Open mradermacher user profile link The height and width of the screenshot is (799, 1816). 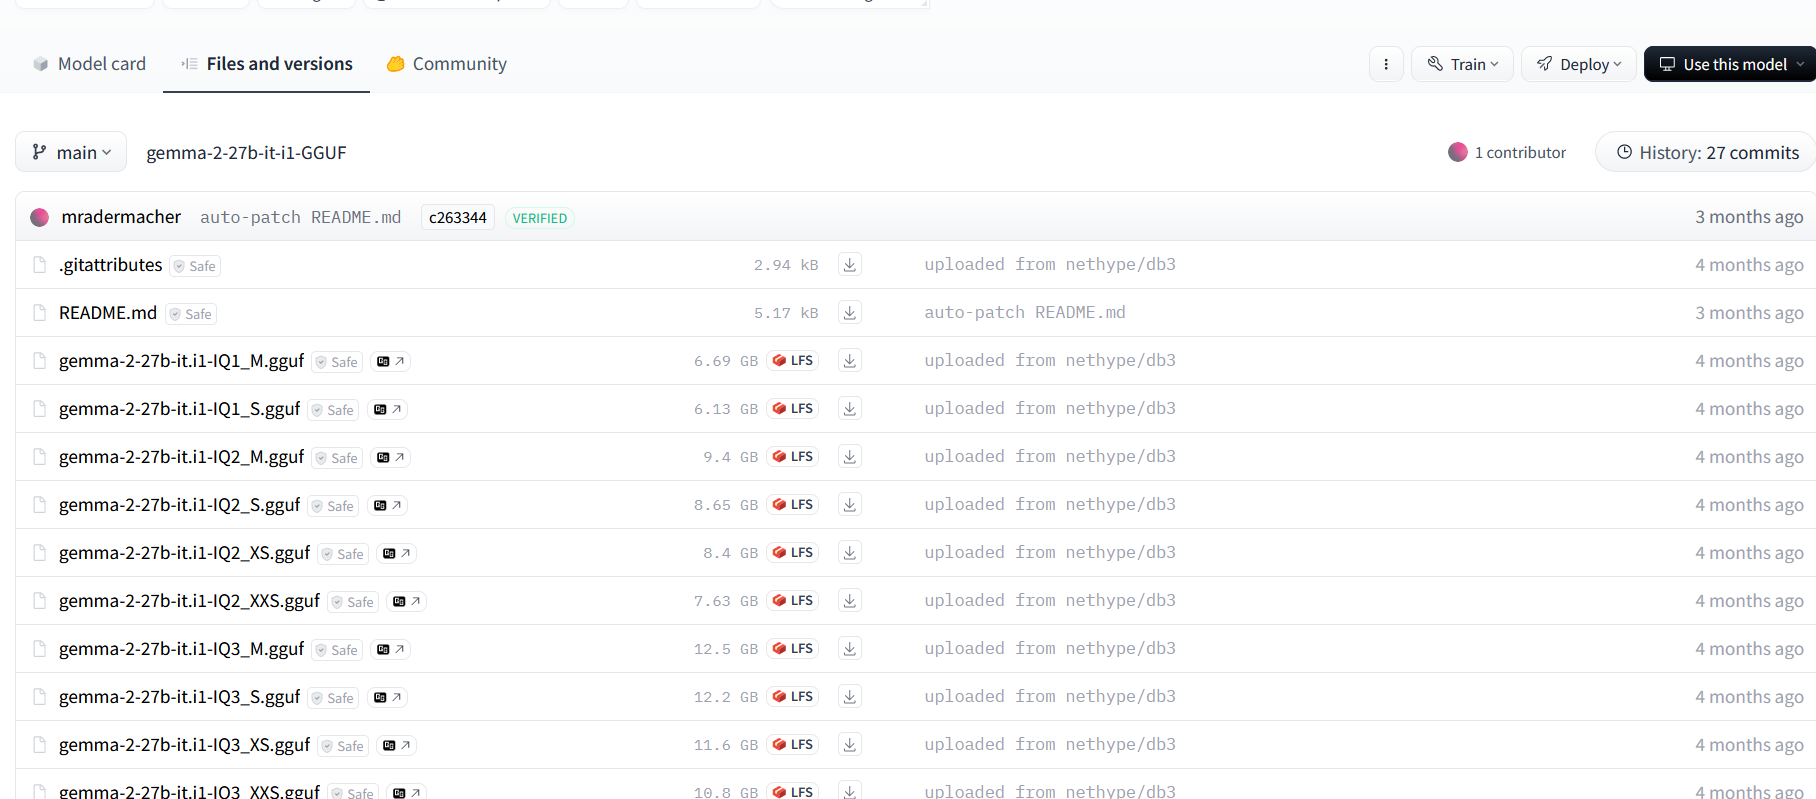(x=121, y=217)
